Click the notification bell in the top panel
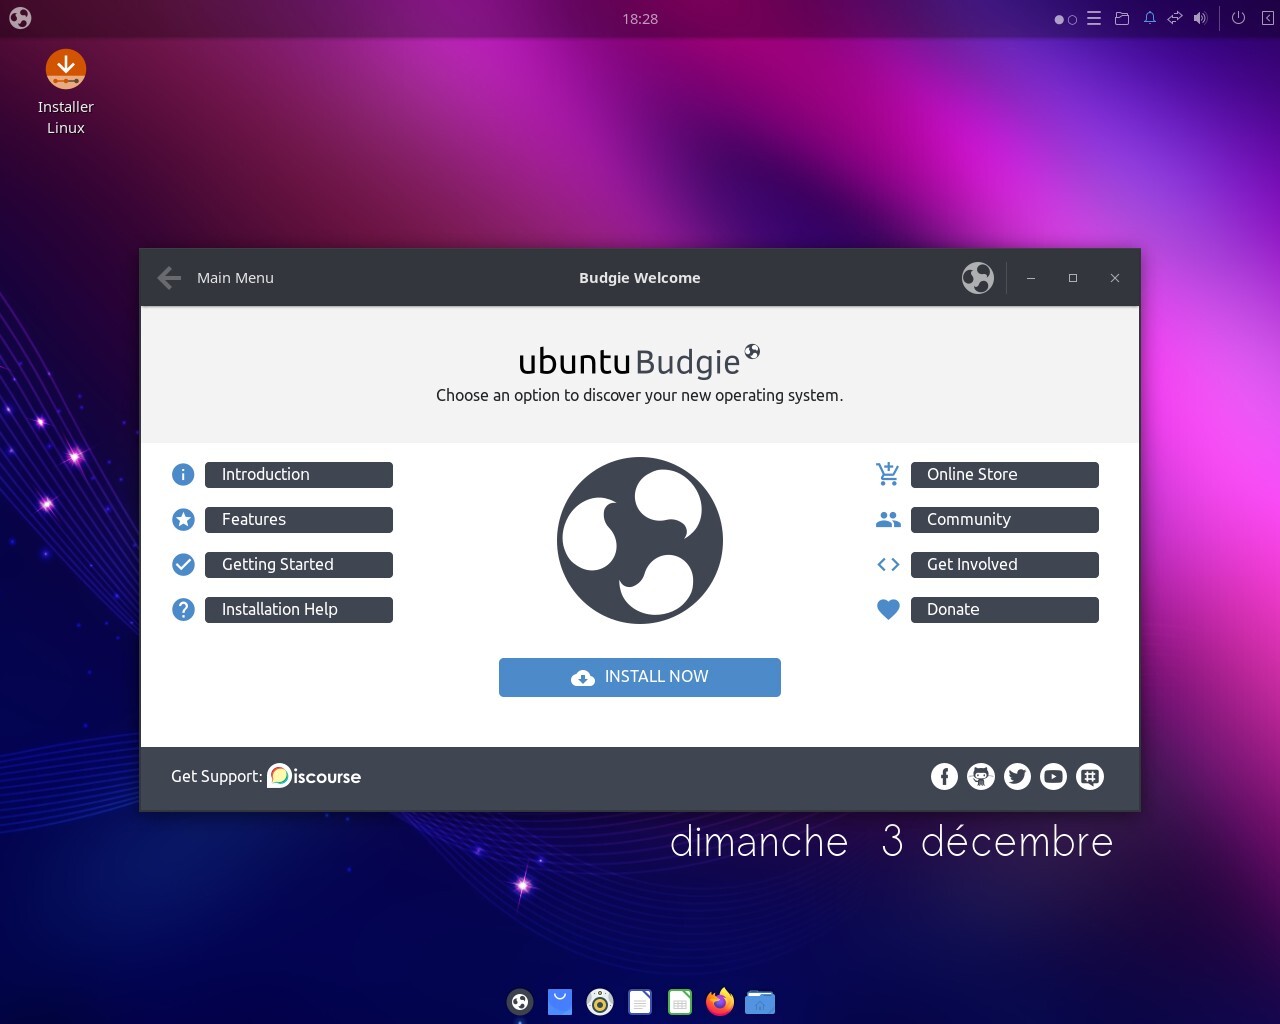Screen dimensions: 1280x1024 tap(1150, 18)
